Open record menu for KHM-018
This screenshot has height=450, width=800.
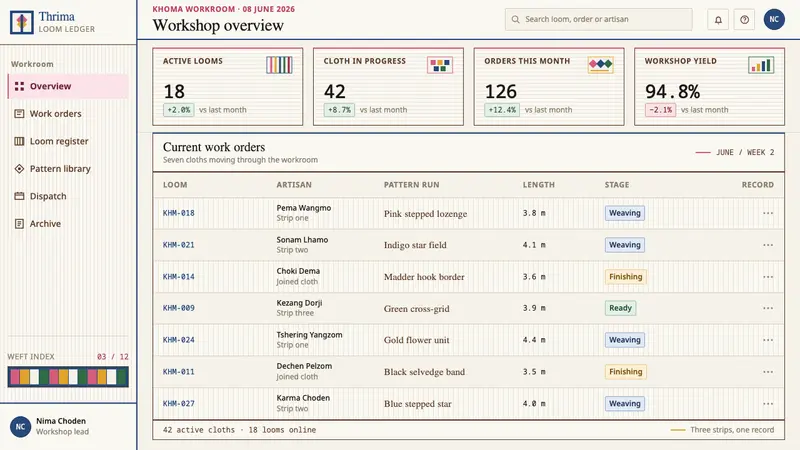(x=768, y=213)
